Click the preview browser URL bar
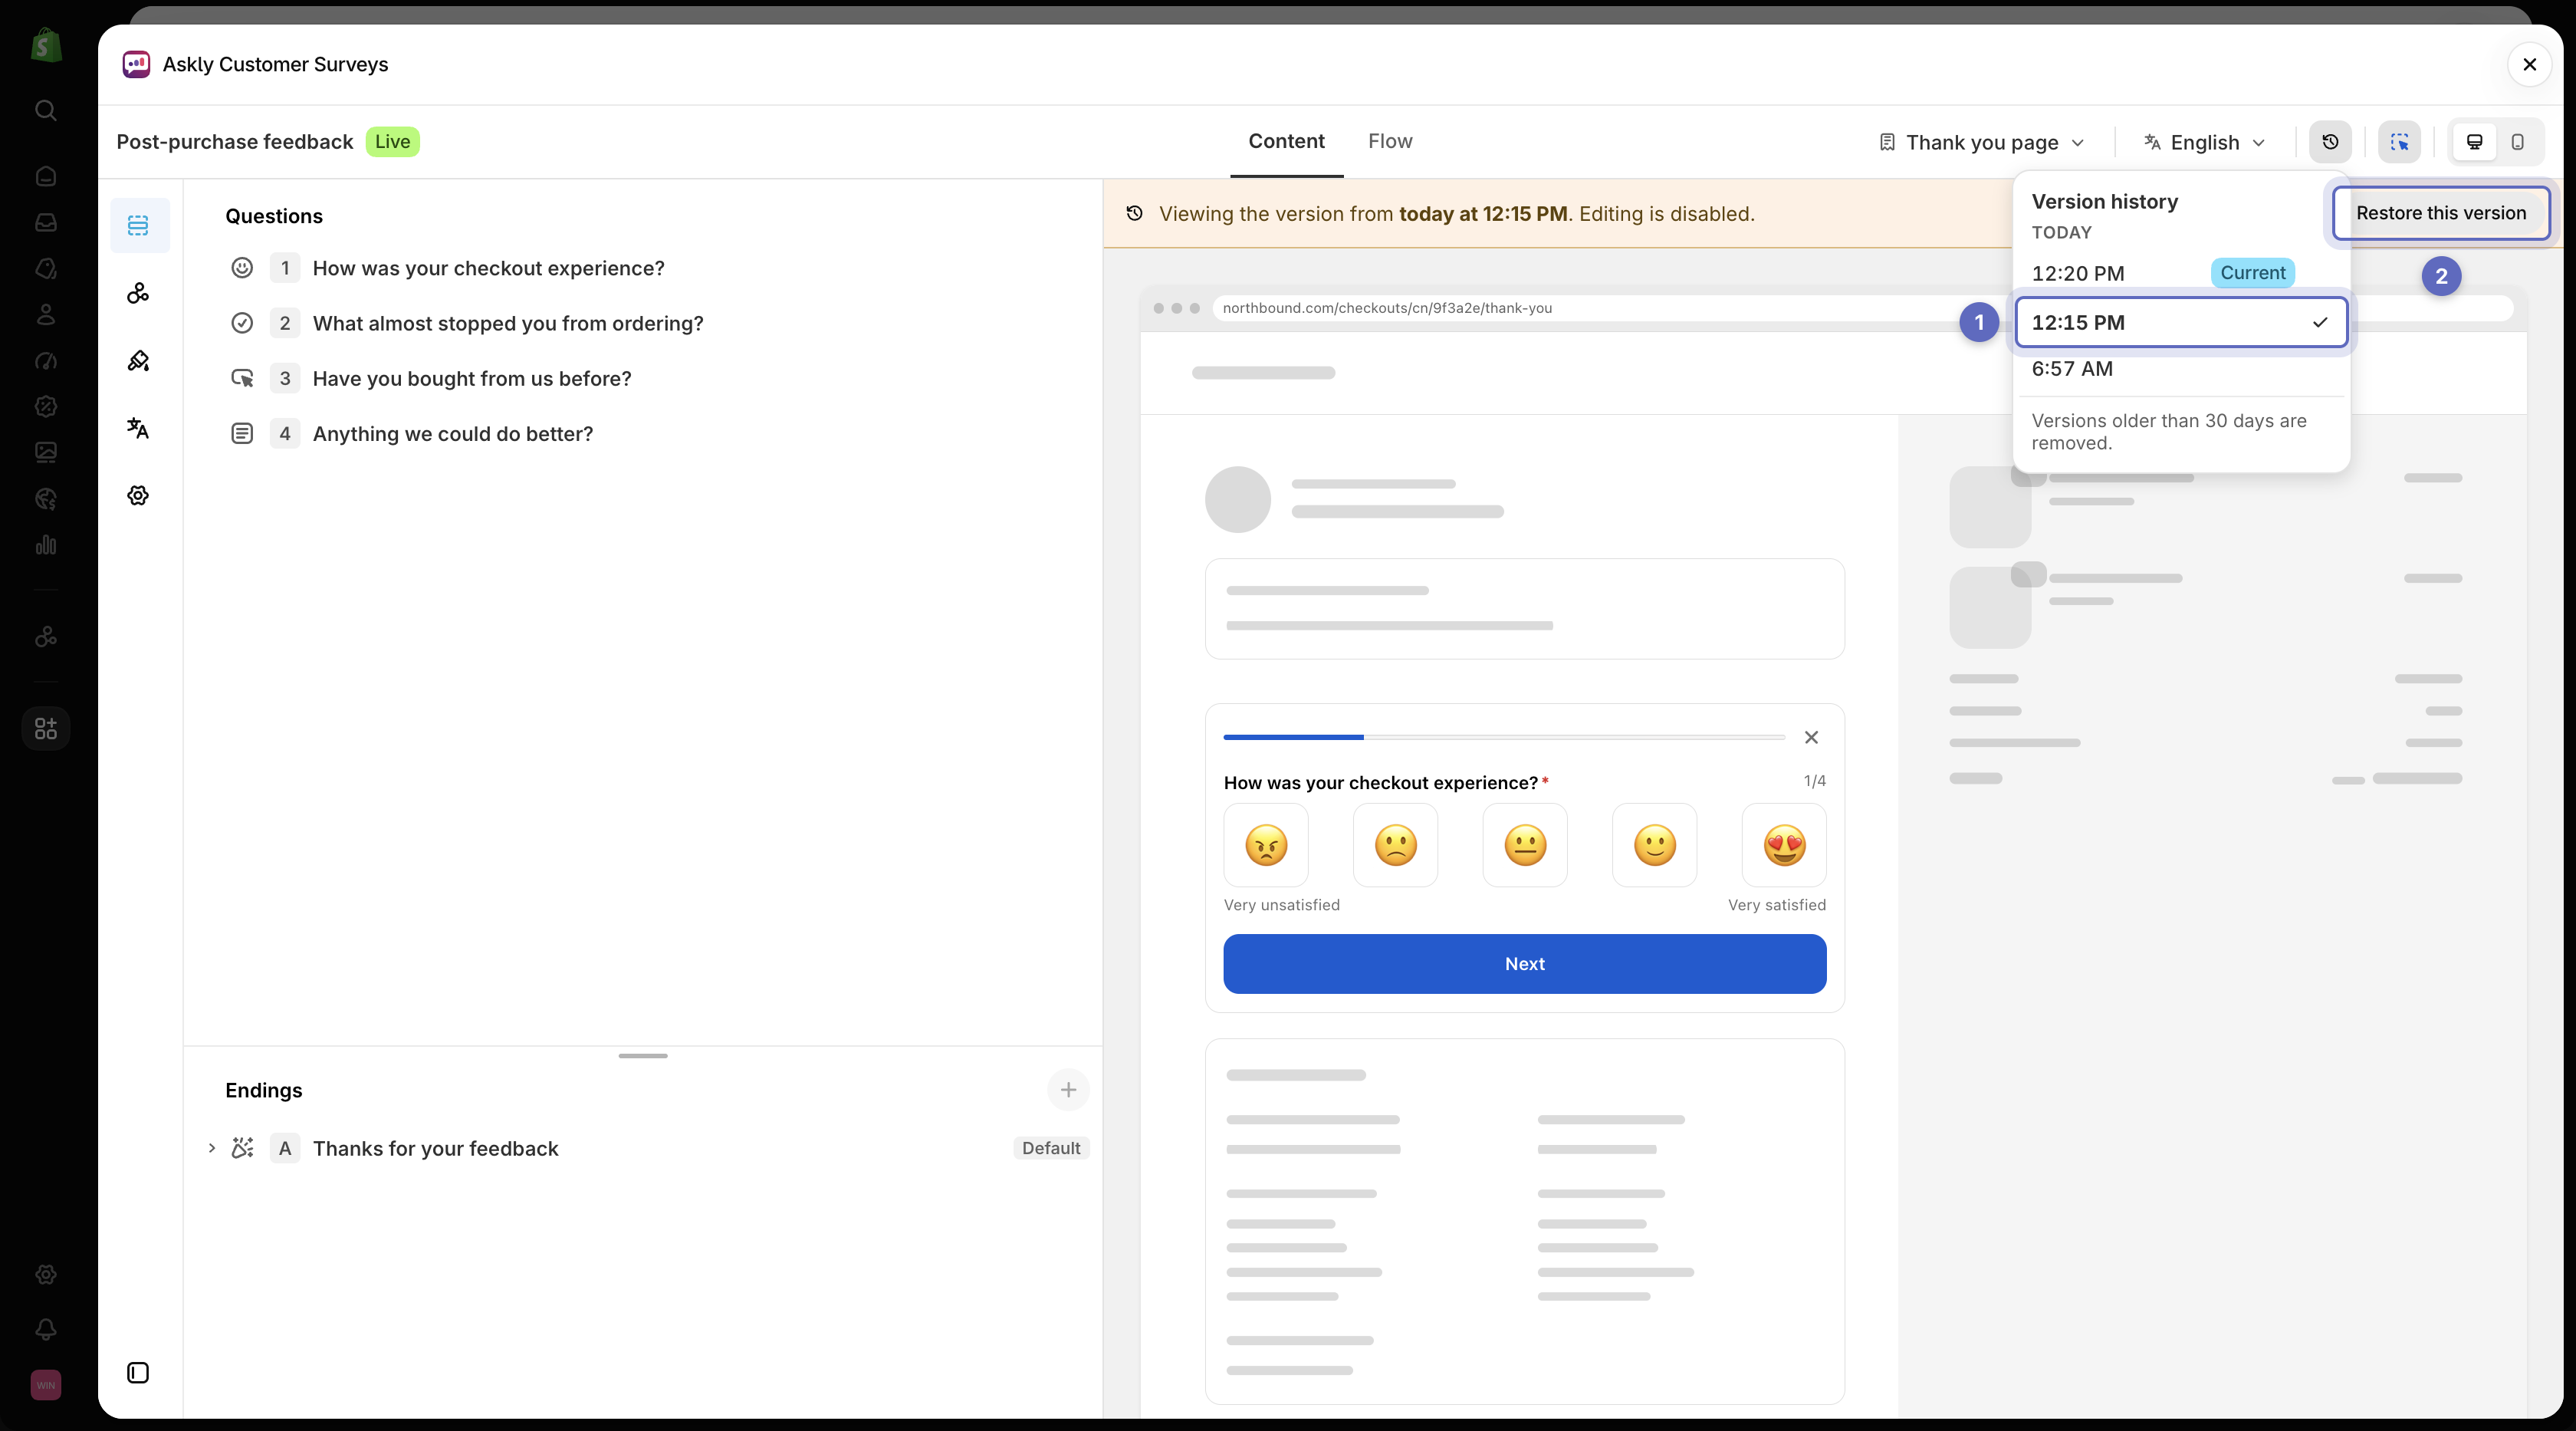Screen dimensions: 2576x1431 (x=1862, y=308)
